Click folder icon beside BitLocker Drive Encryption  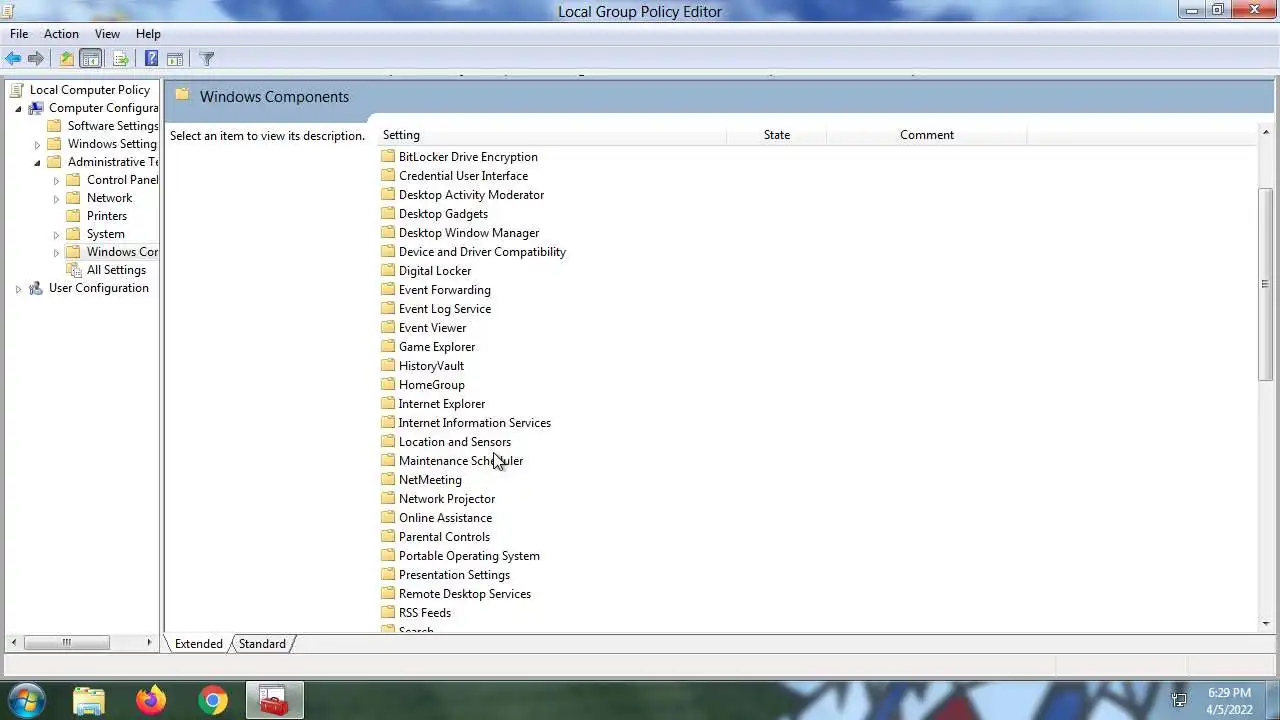click(388, 157)
